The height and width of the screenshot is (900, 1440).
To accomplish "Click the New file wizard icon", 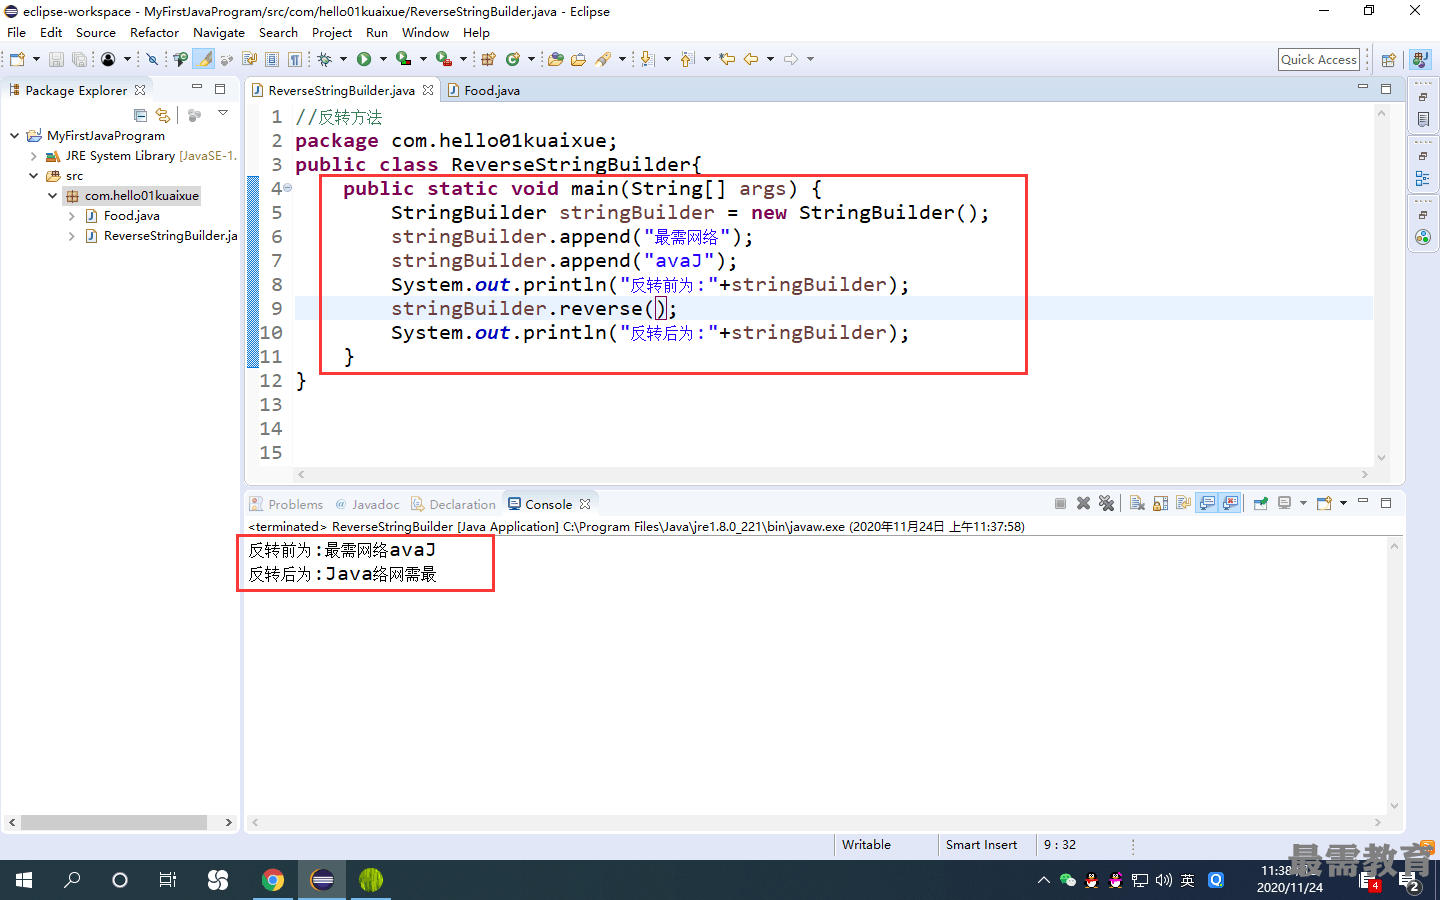I will (x=17, y=59).
